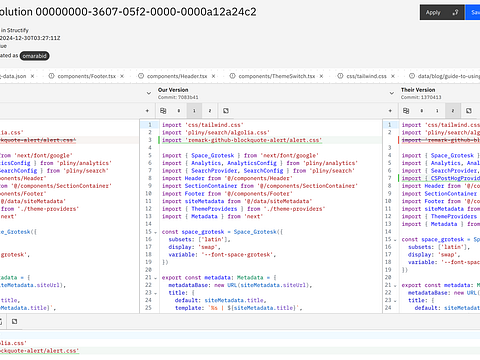Open the components/Footer.tsx tab
The image size is (480, 360).
pyautogui.click(x=87, y=76)
